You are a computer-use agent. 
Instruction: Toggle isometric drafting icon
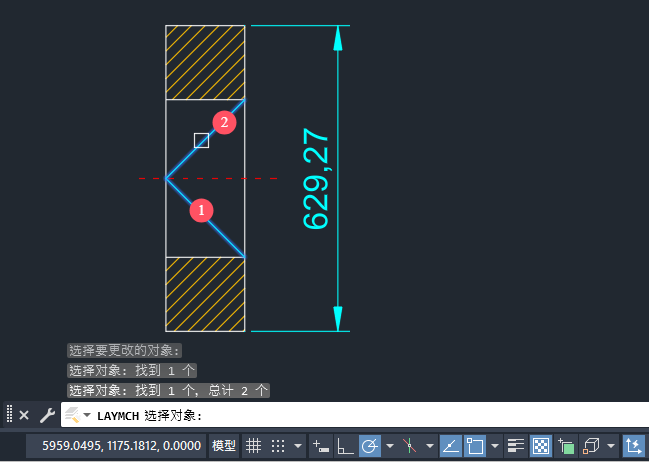tap(409, 446)
